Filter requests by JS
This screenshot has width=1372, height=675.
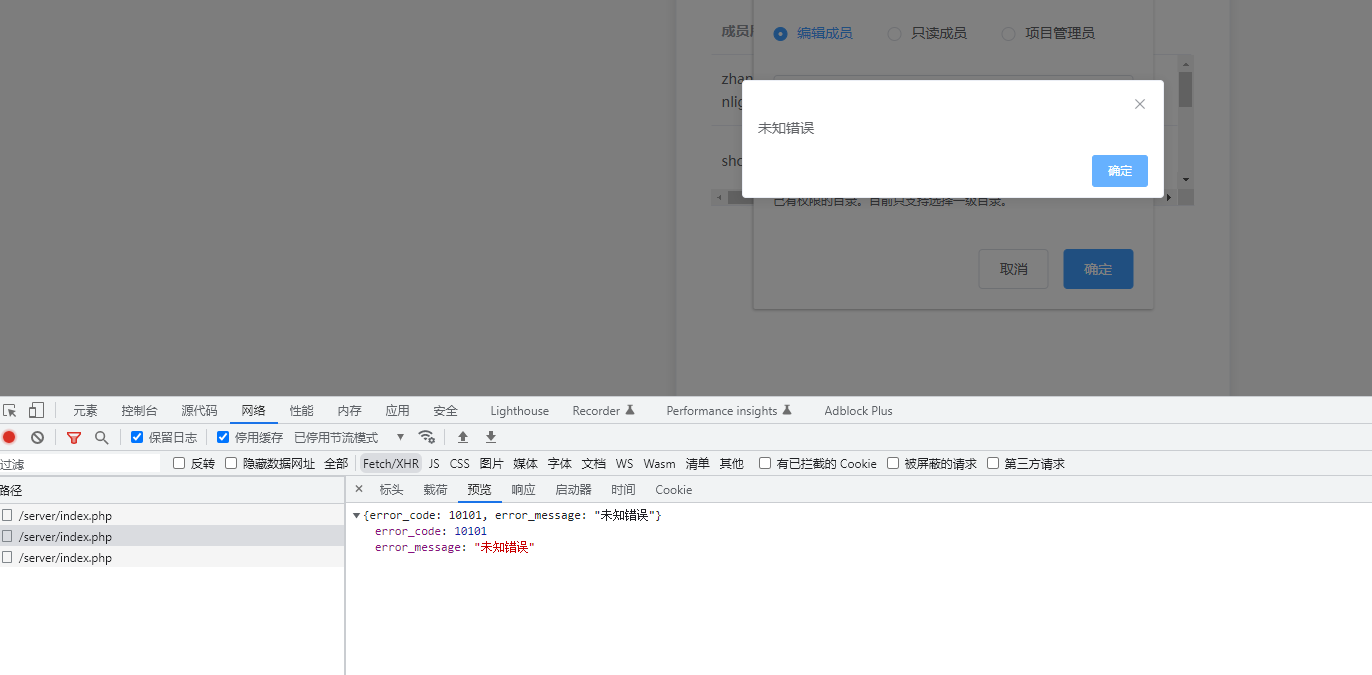434,463
